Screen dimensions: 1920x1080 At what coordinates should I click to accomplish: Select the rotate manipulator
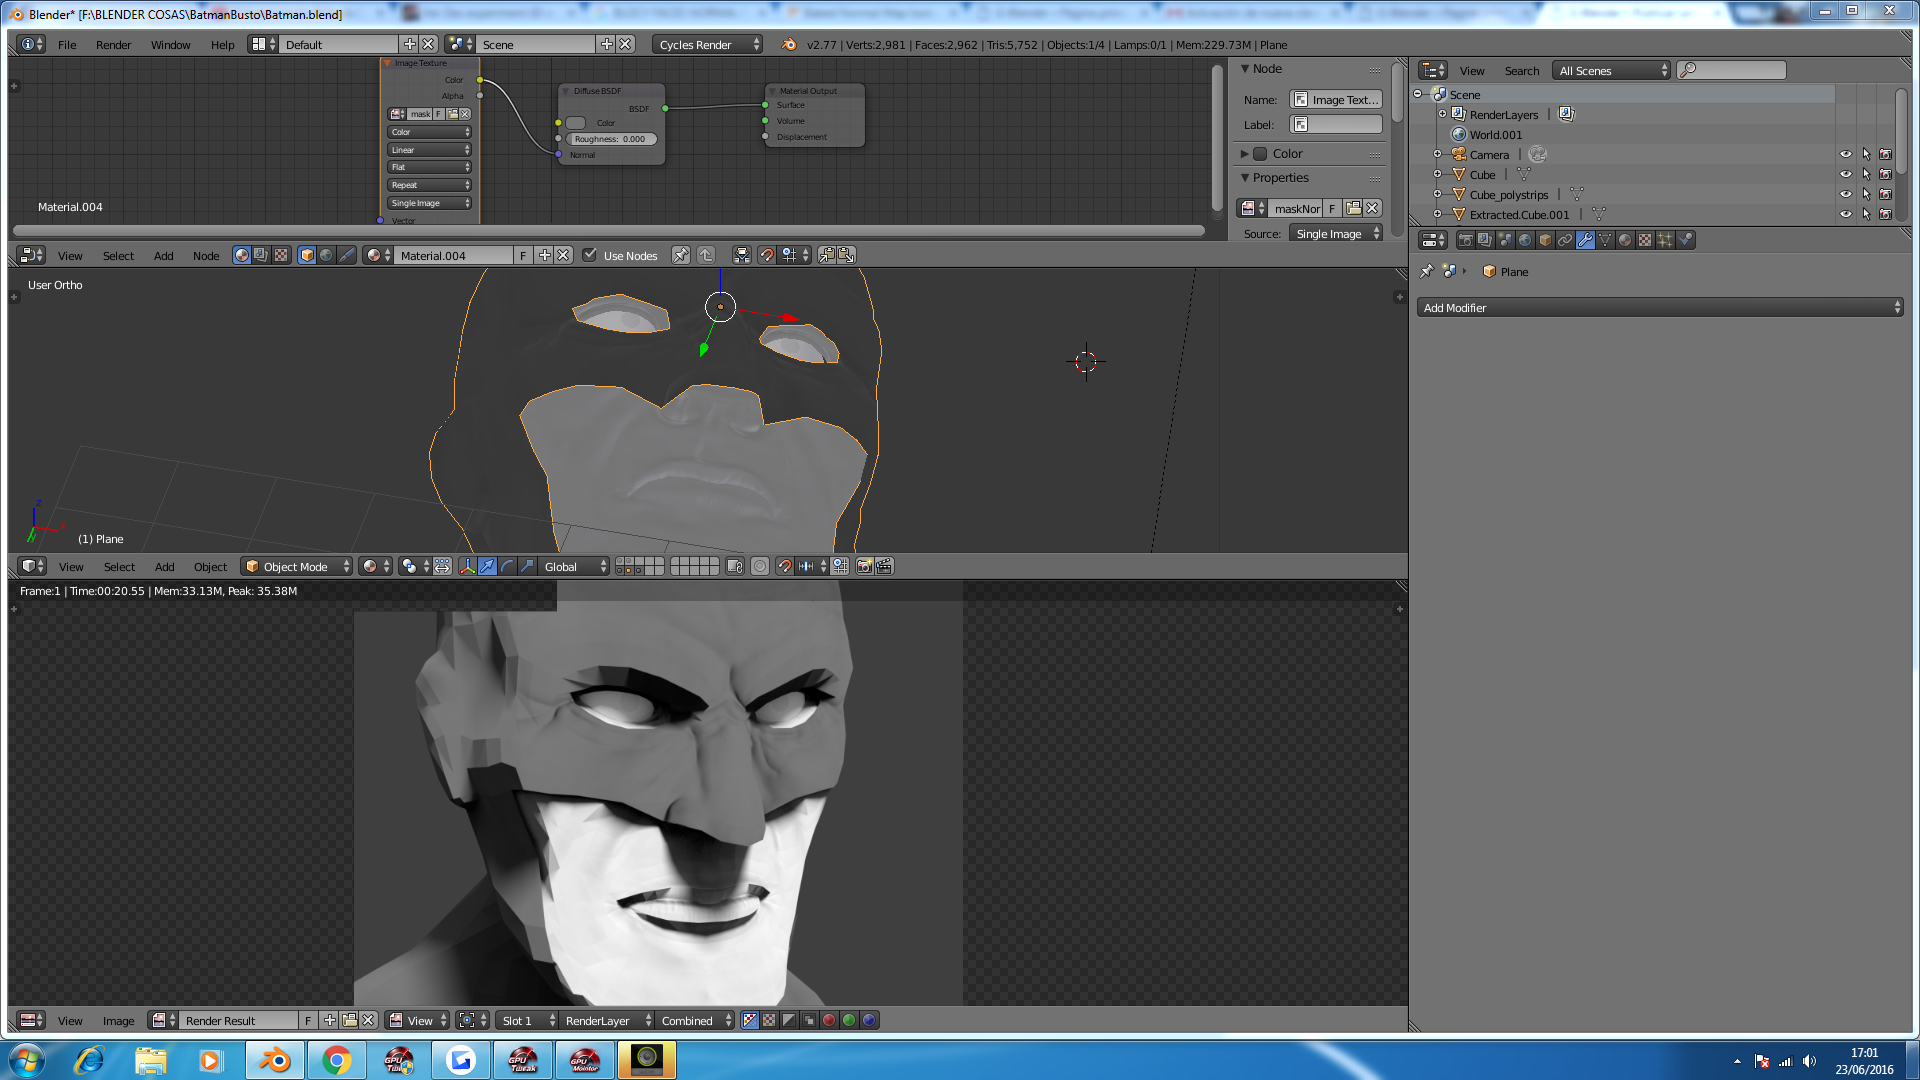(x=507, y=566)
